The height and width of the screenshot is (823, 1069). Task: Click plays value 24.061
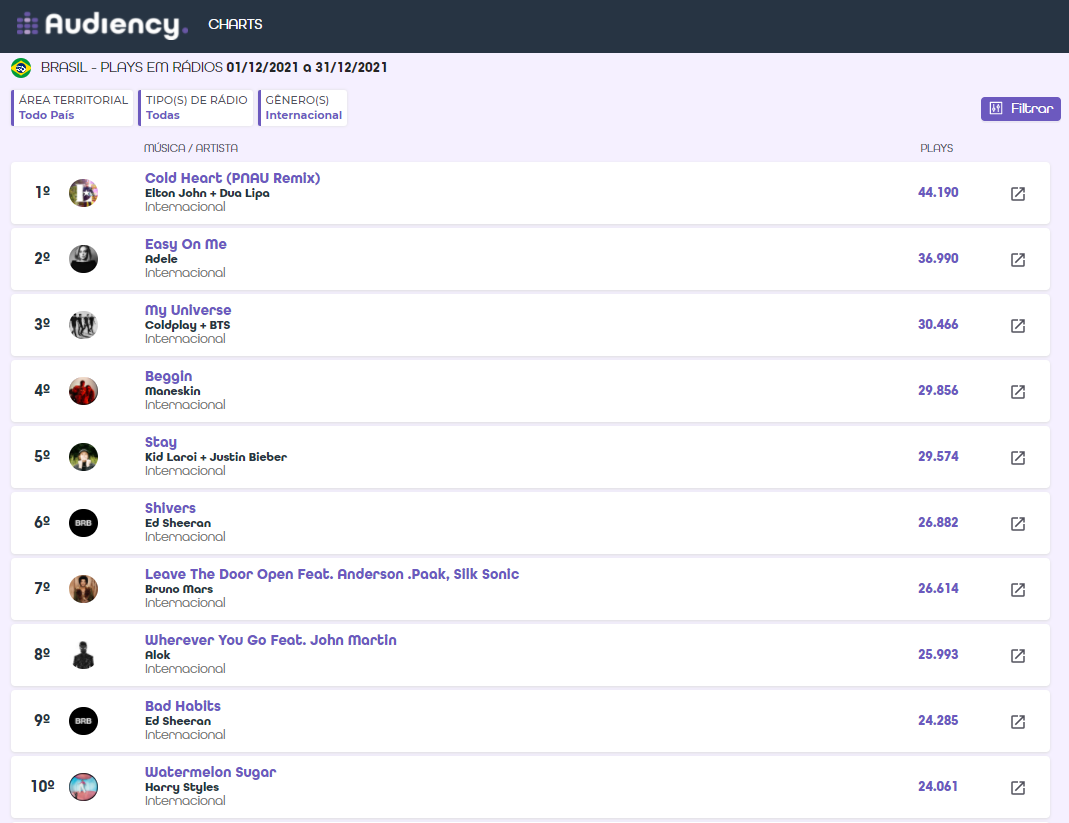coord(938,786)
